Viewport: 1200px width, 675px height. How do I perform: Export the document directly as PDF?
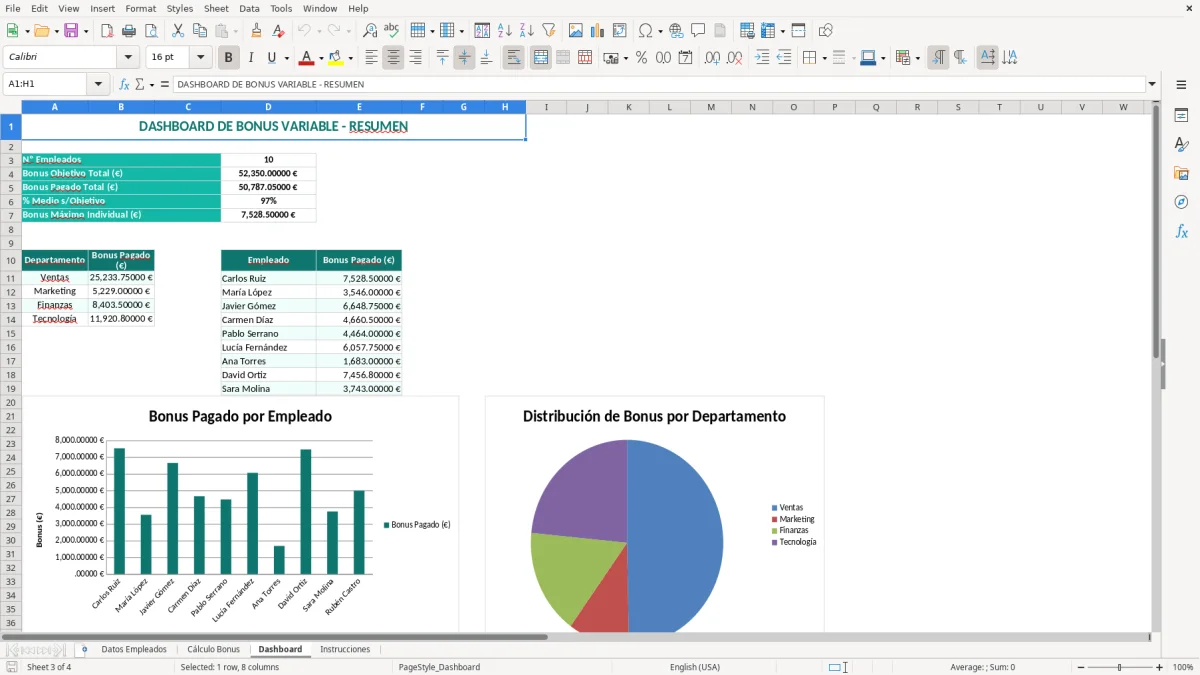coord(106,31)
